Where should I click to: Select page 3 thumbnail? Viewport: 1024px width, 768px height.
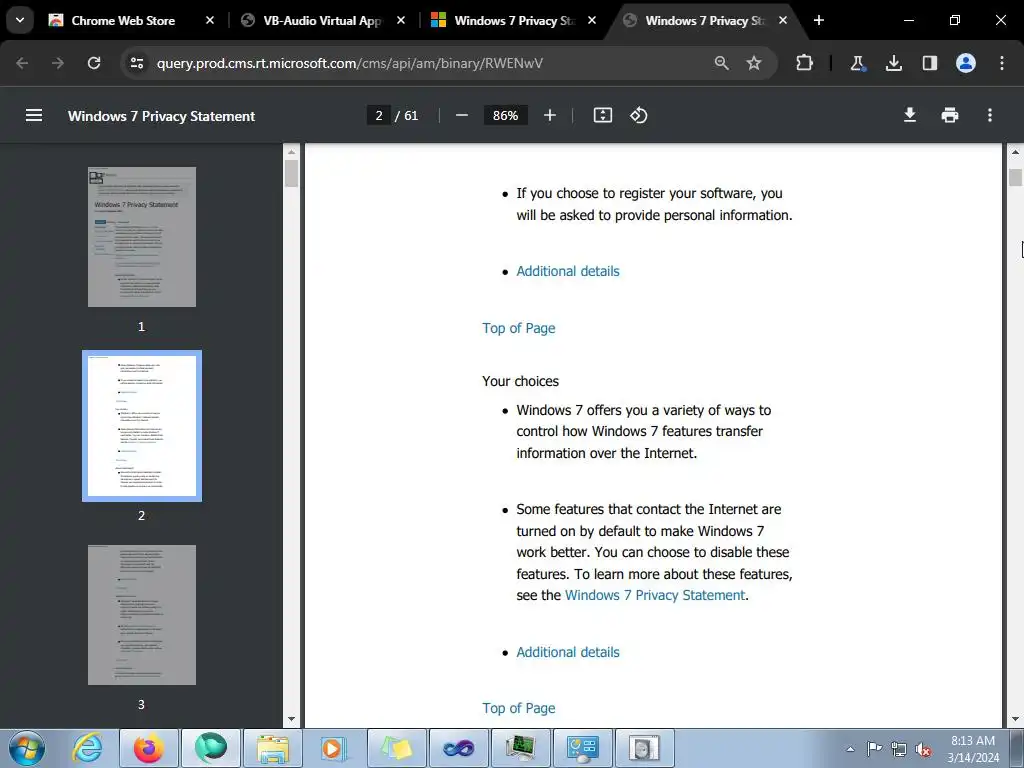pos(142,615)
